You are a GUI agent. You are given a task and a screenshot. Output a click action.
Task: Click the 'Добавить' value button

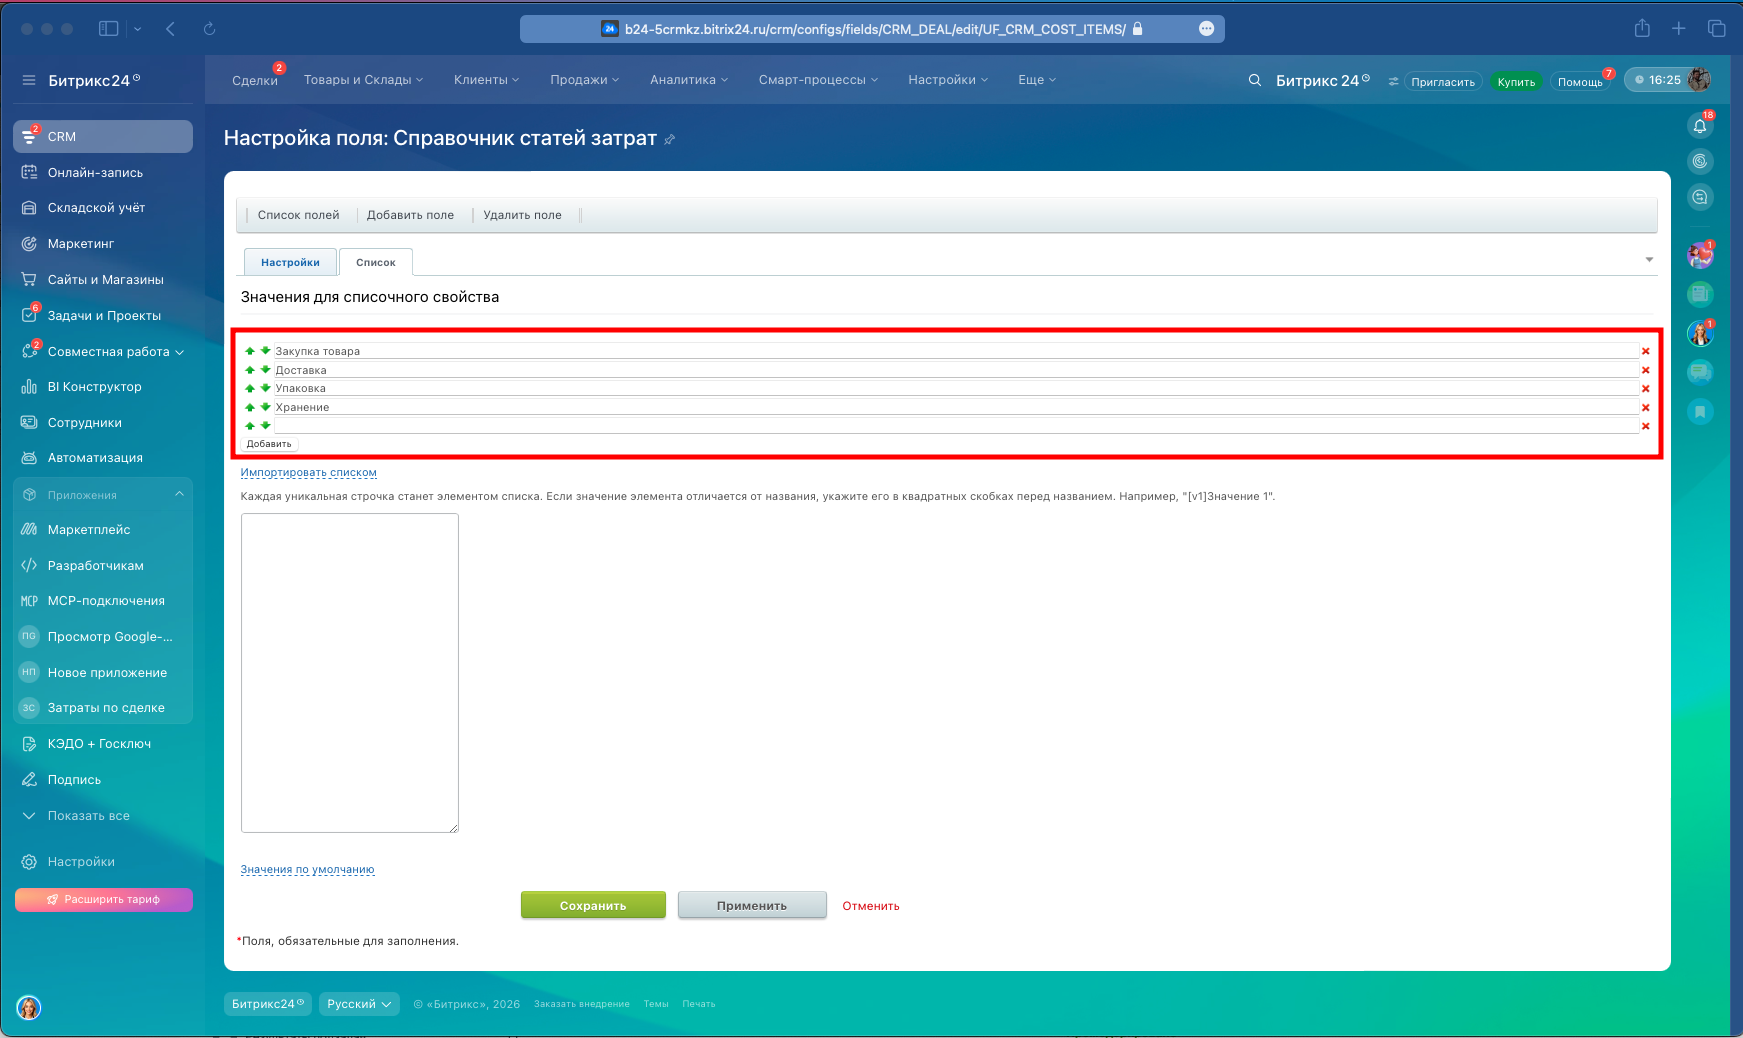[269, 444]
